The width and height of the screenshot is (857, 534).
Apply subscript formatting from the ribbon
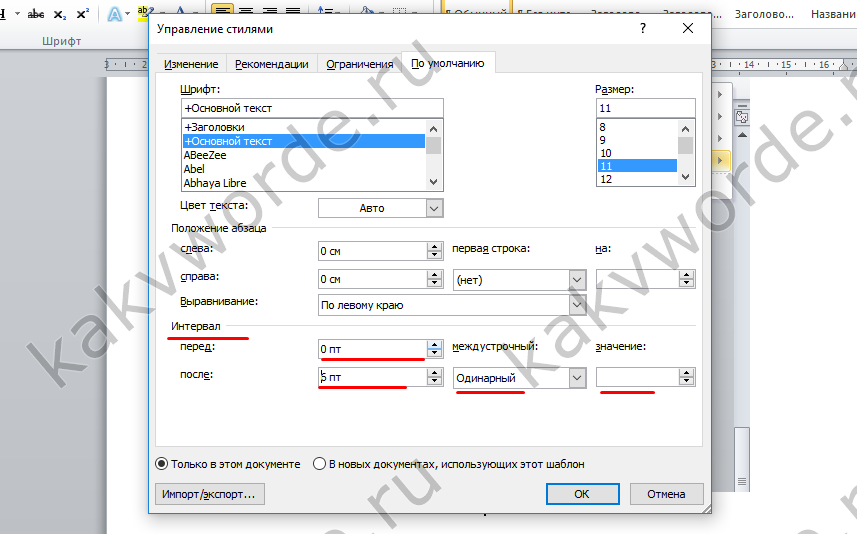[59, 14]
